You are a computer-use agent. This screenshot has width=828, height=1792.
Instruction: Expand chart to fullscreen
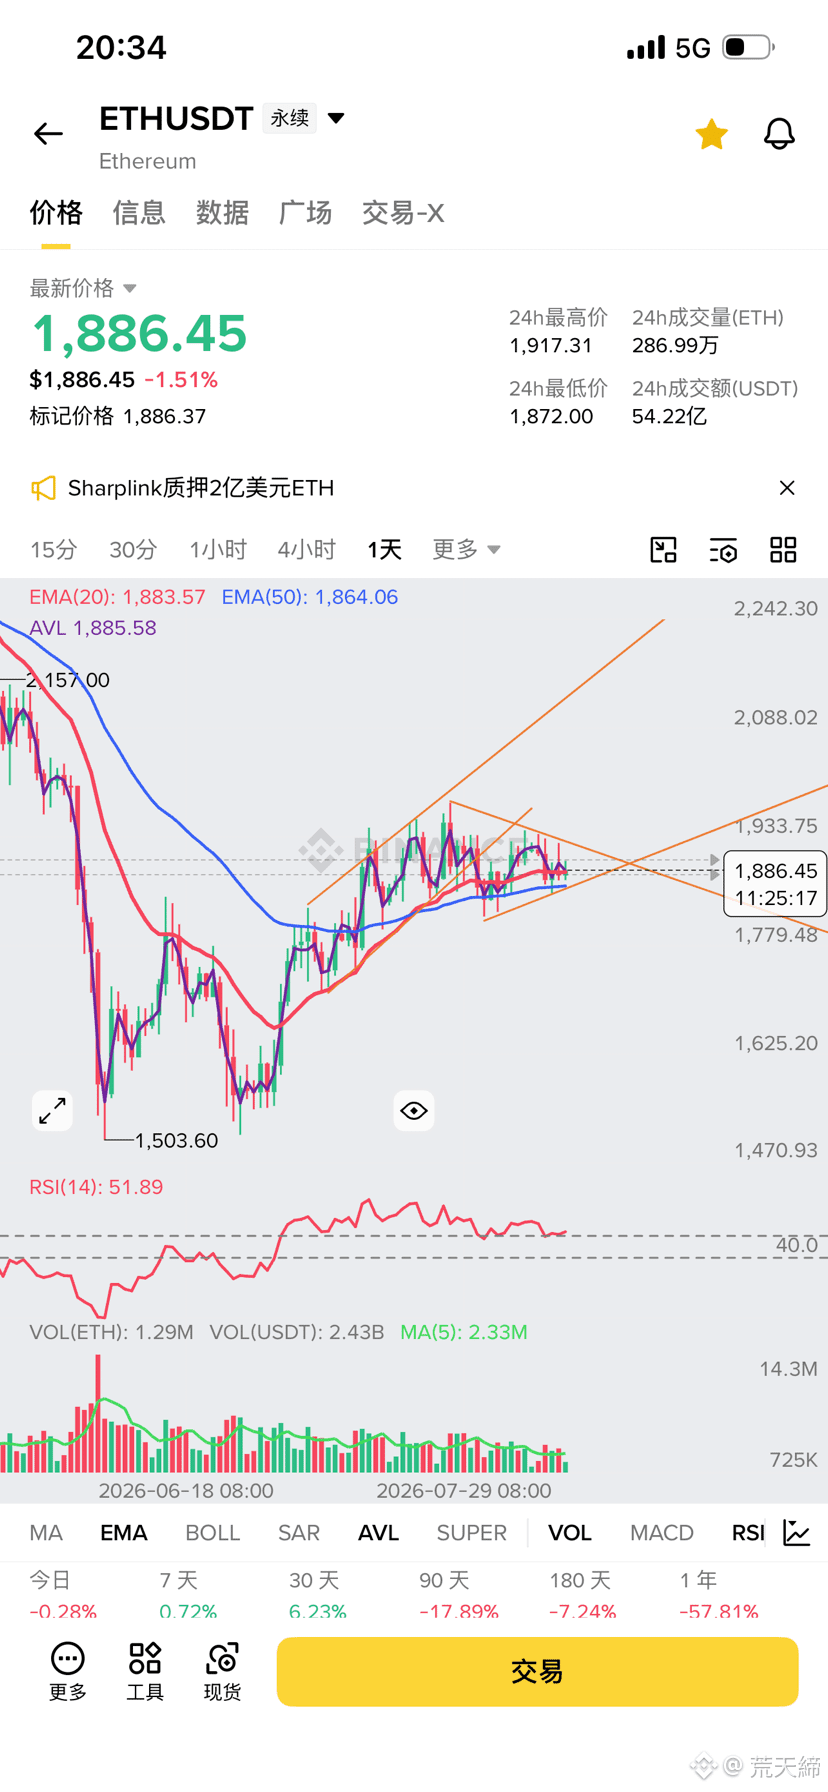[x=52, y=1110]
